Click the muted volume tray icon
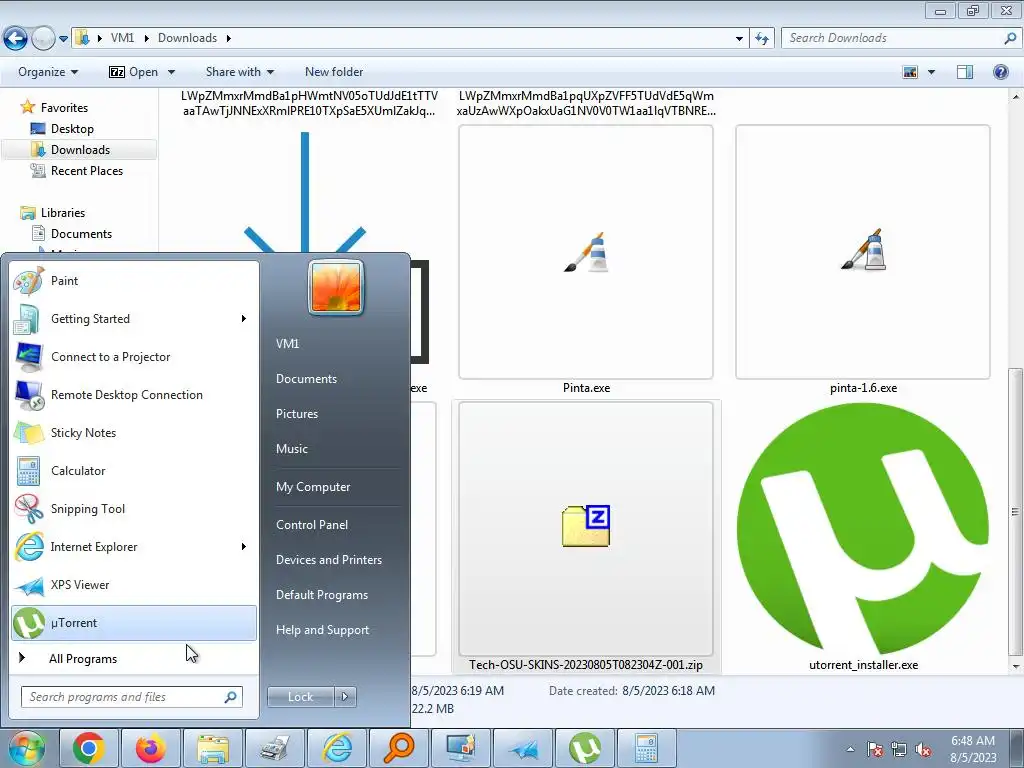This screenshot has height=768, width=1024. 923,749
